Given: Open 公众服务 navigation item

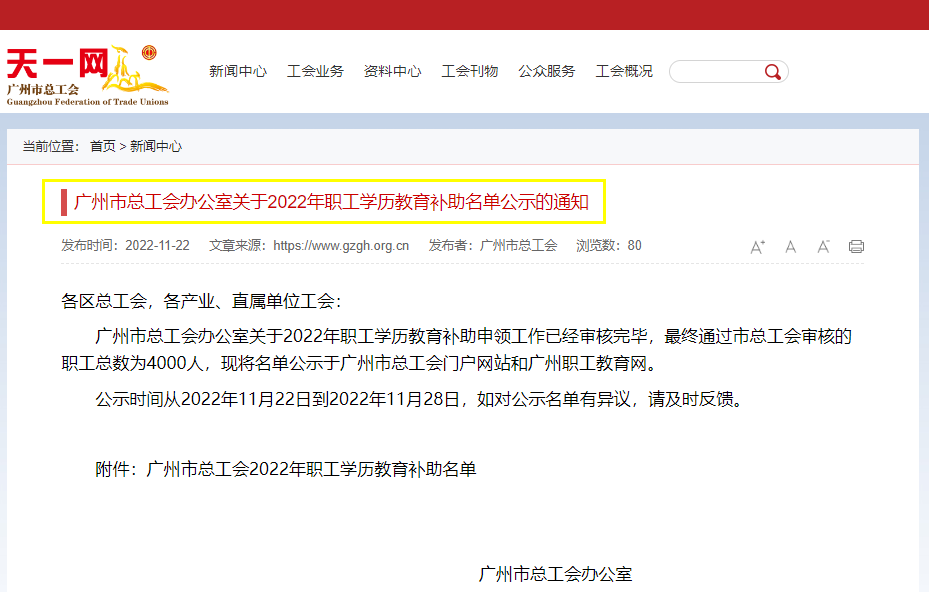Looking at the screenshot, I should [x=546, y=71].
